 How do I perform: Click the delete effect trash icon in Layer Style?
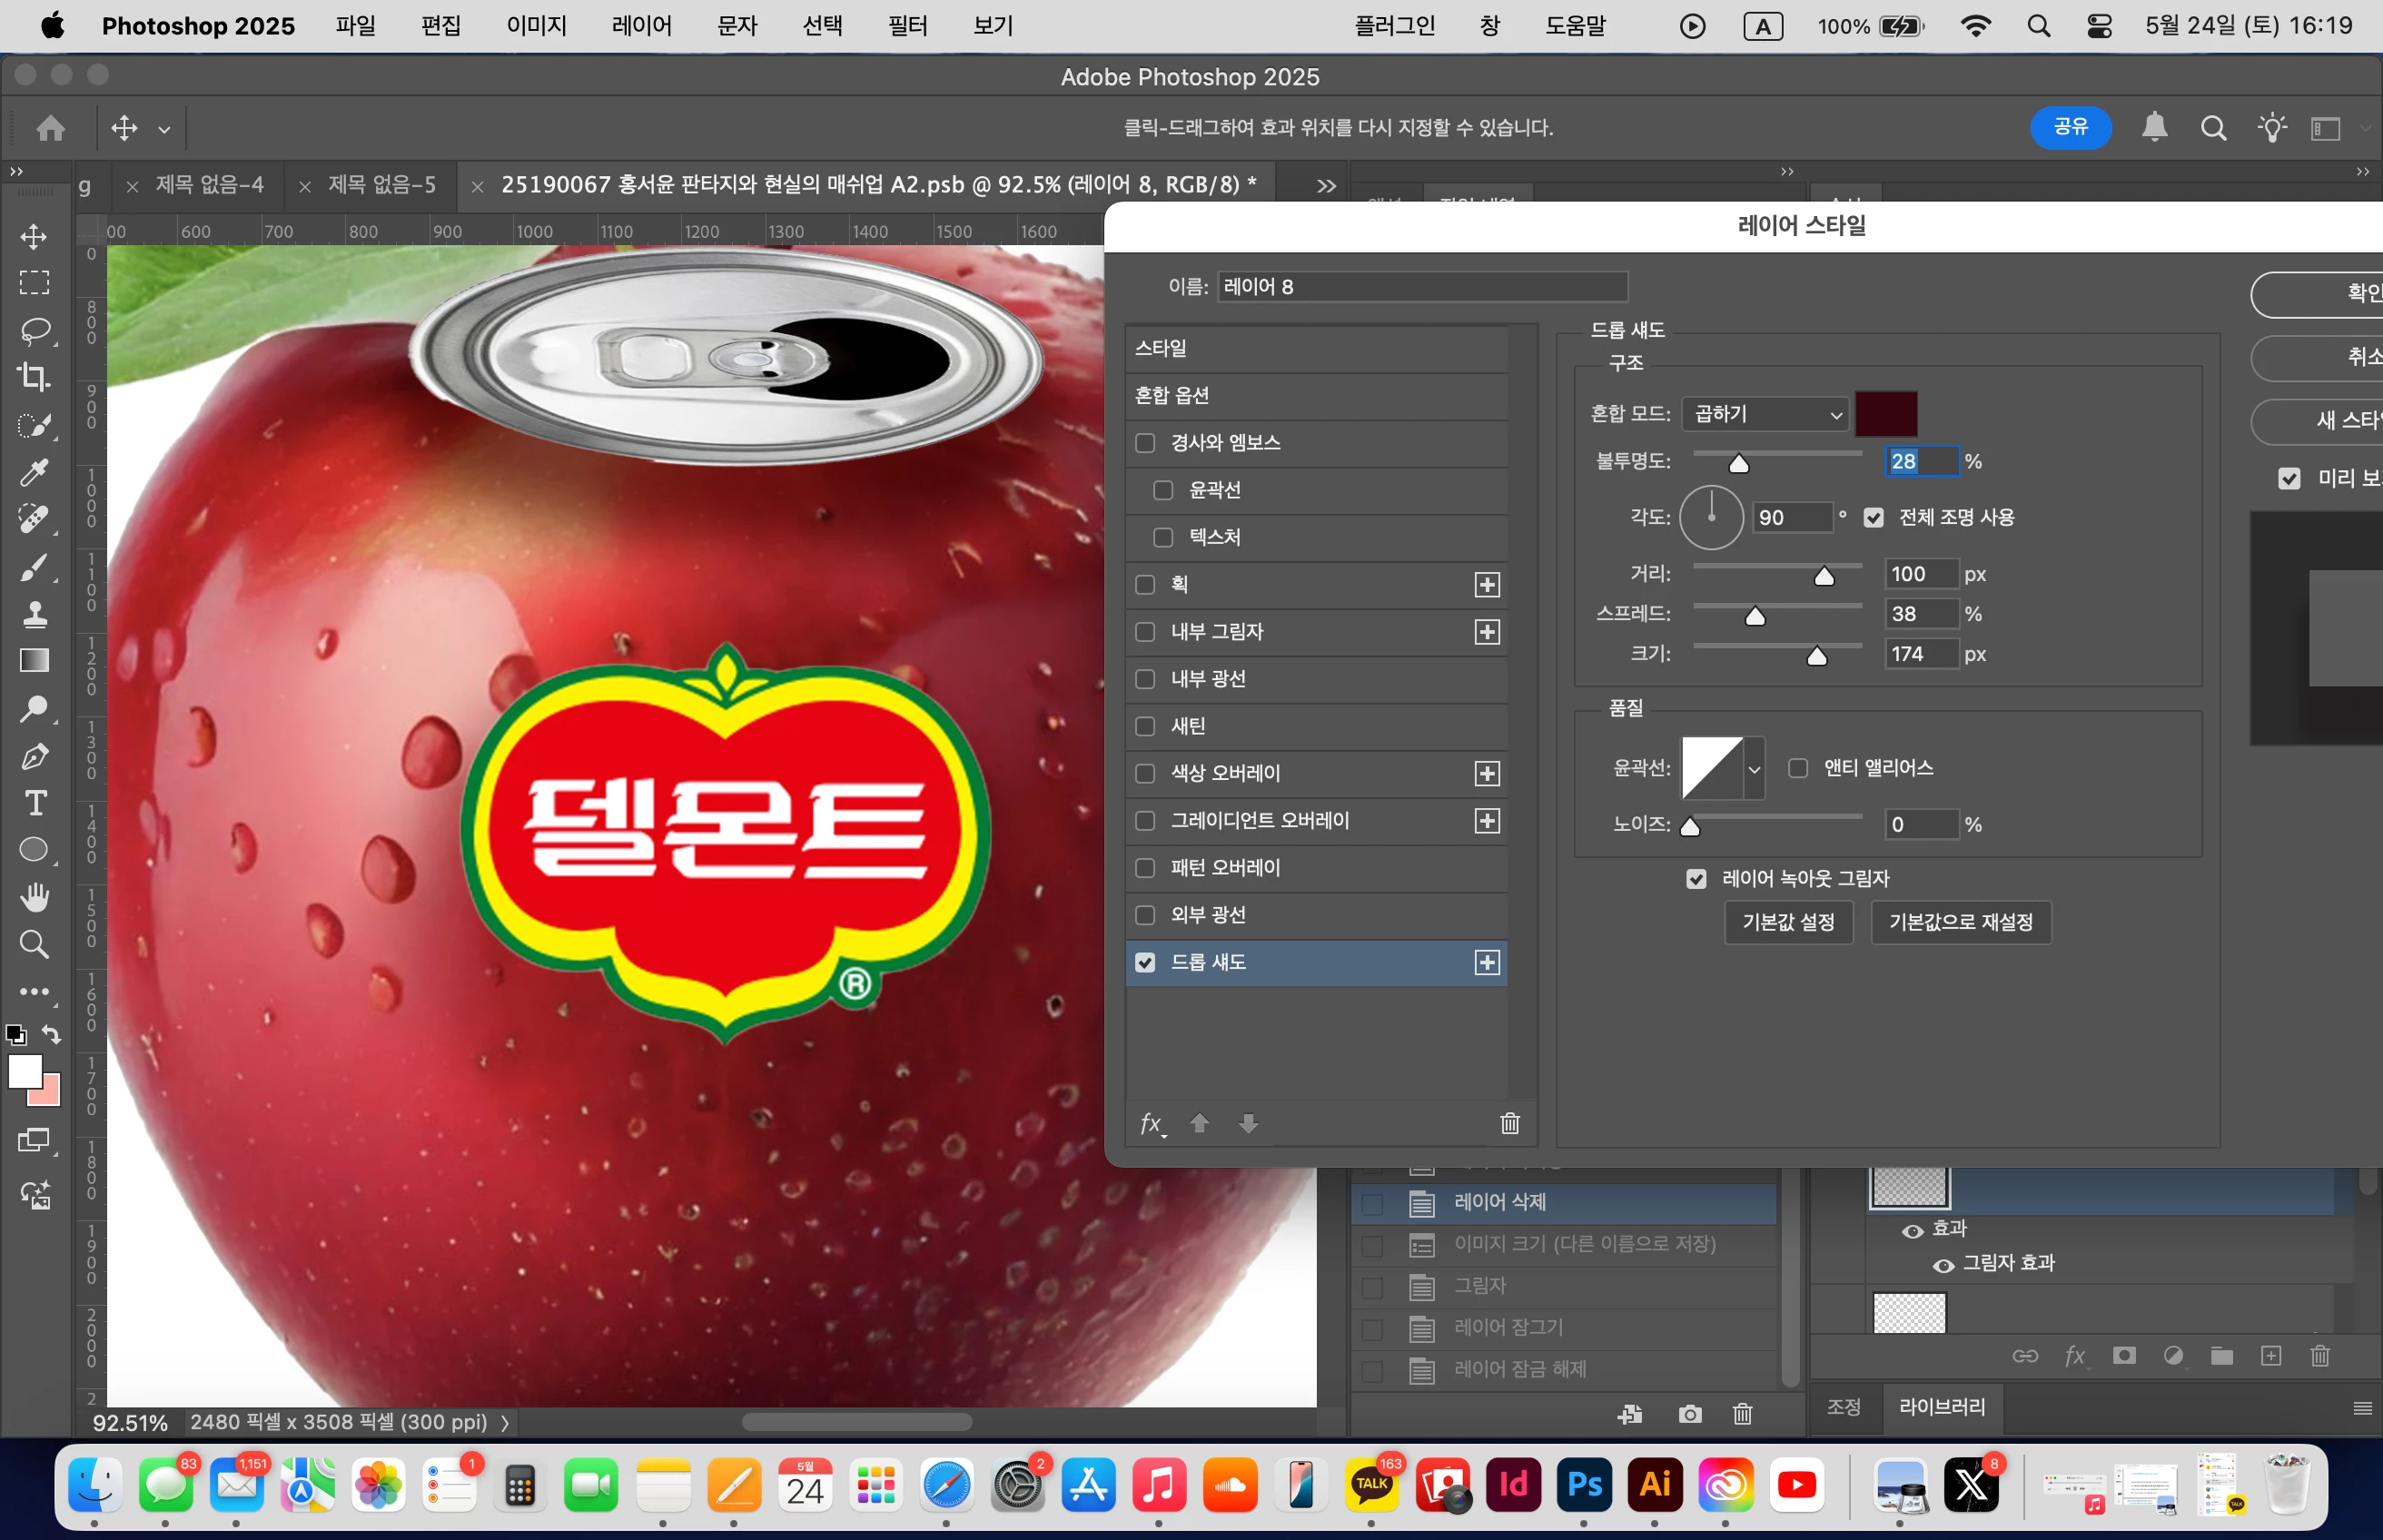coord(1509,1123)
